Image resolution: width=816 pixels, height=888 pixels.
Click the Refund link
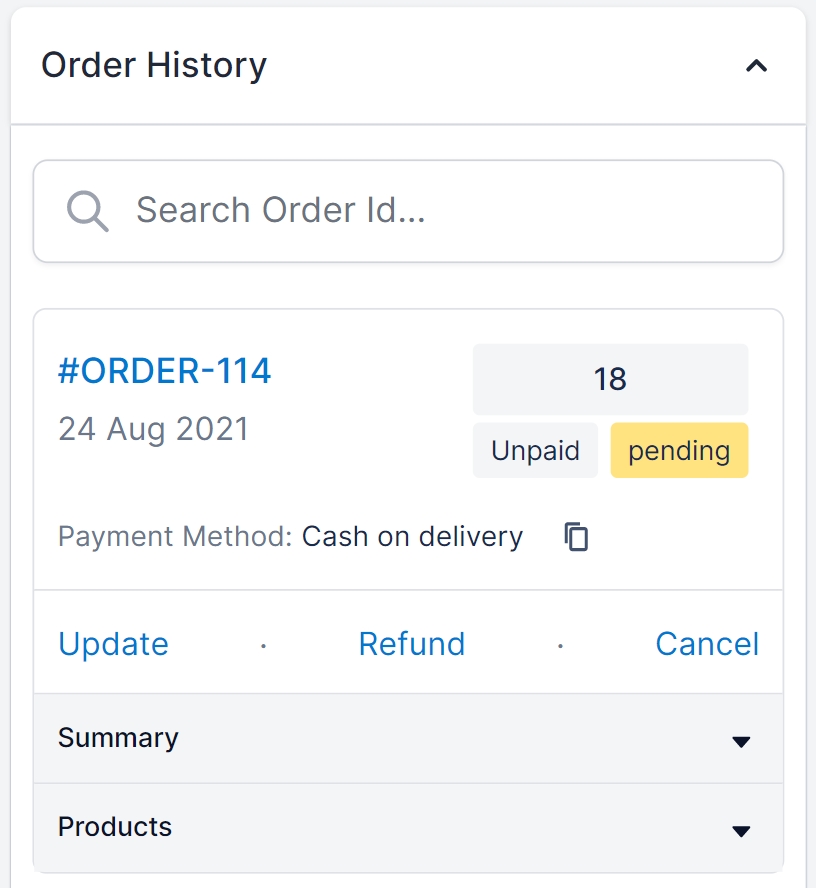pyautogui.click(x=412, y=644)
